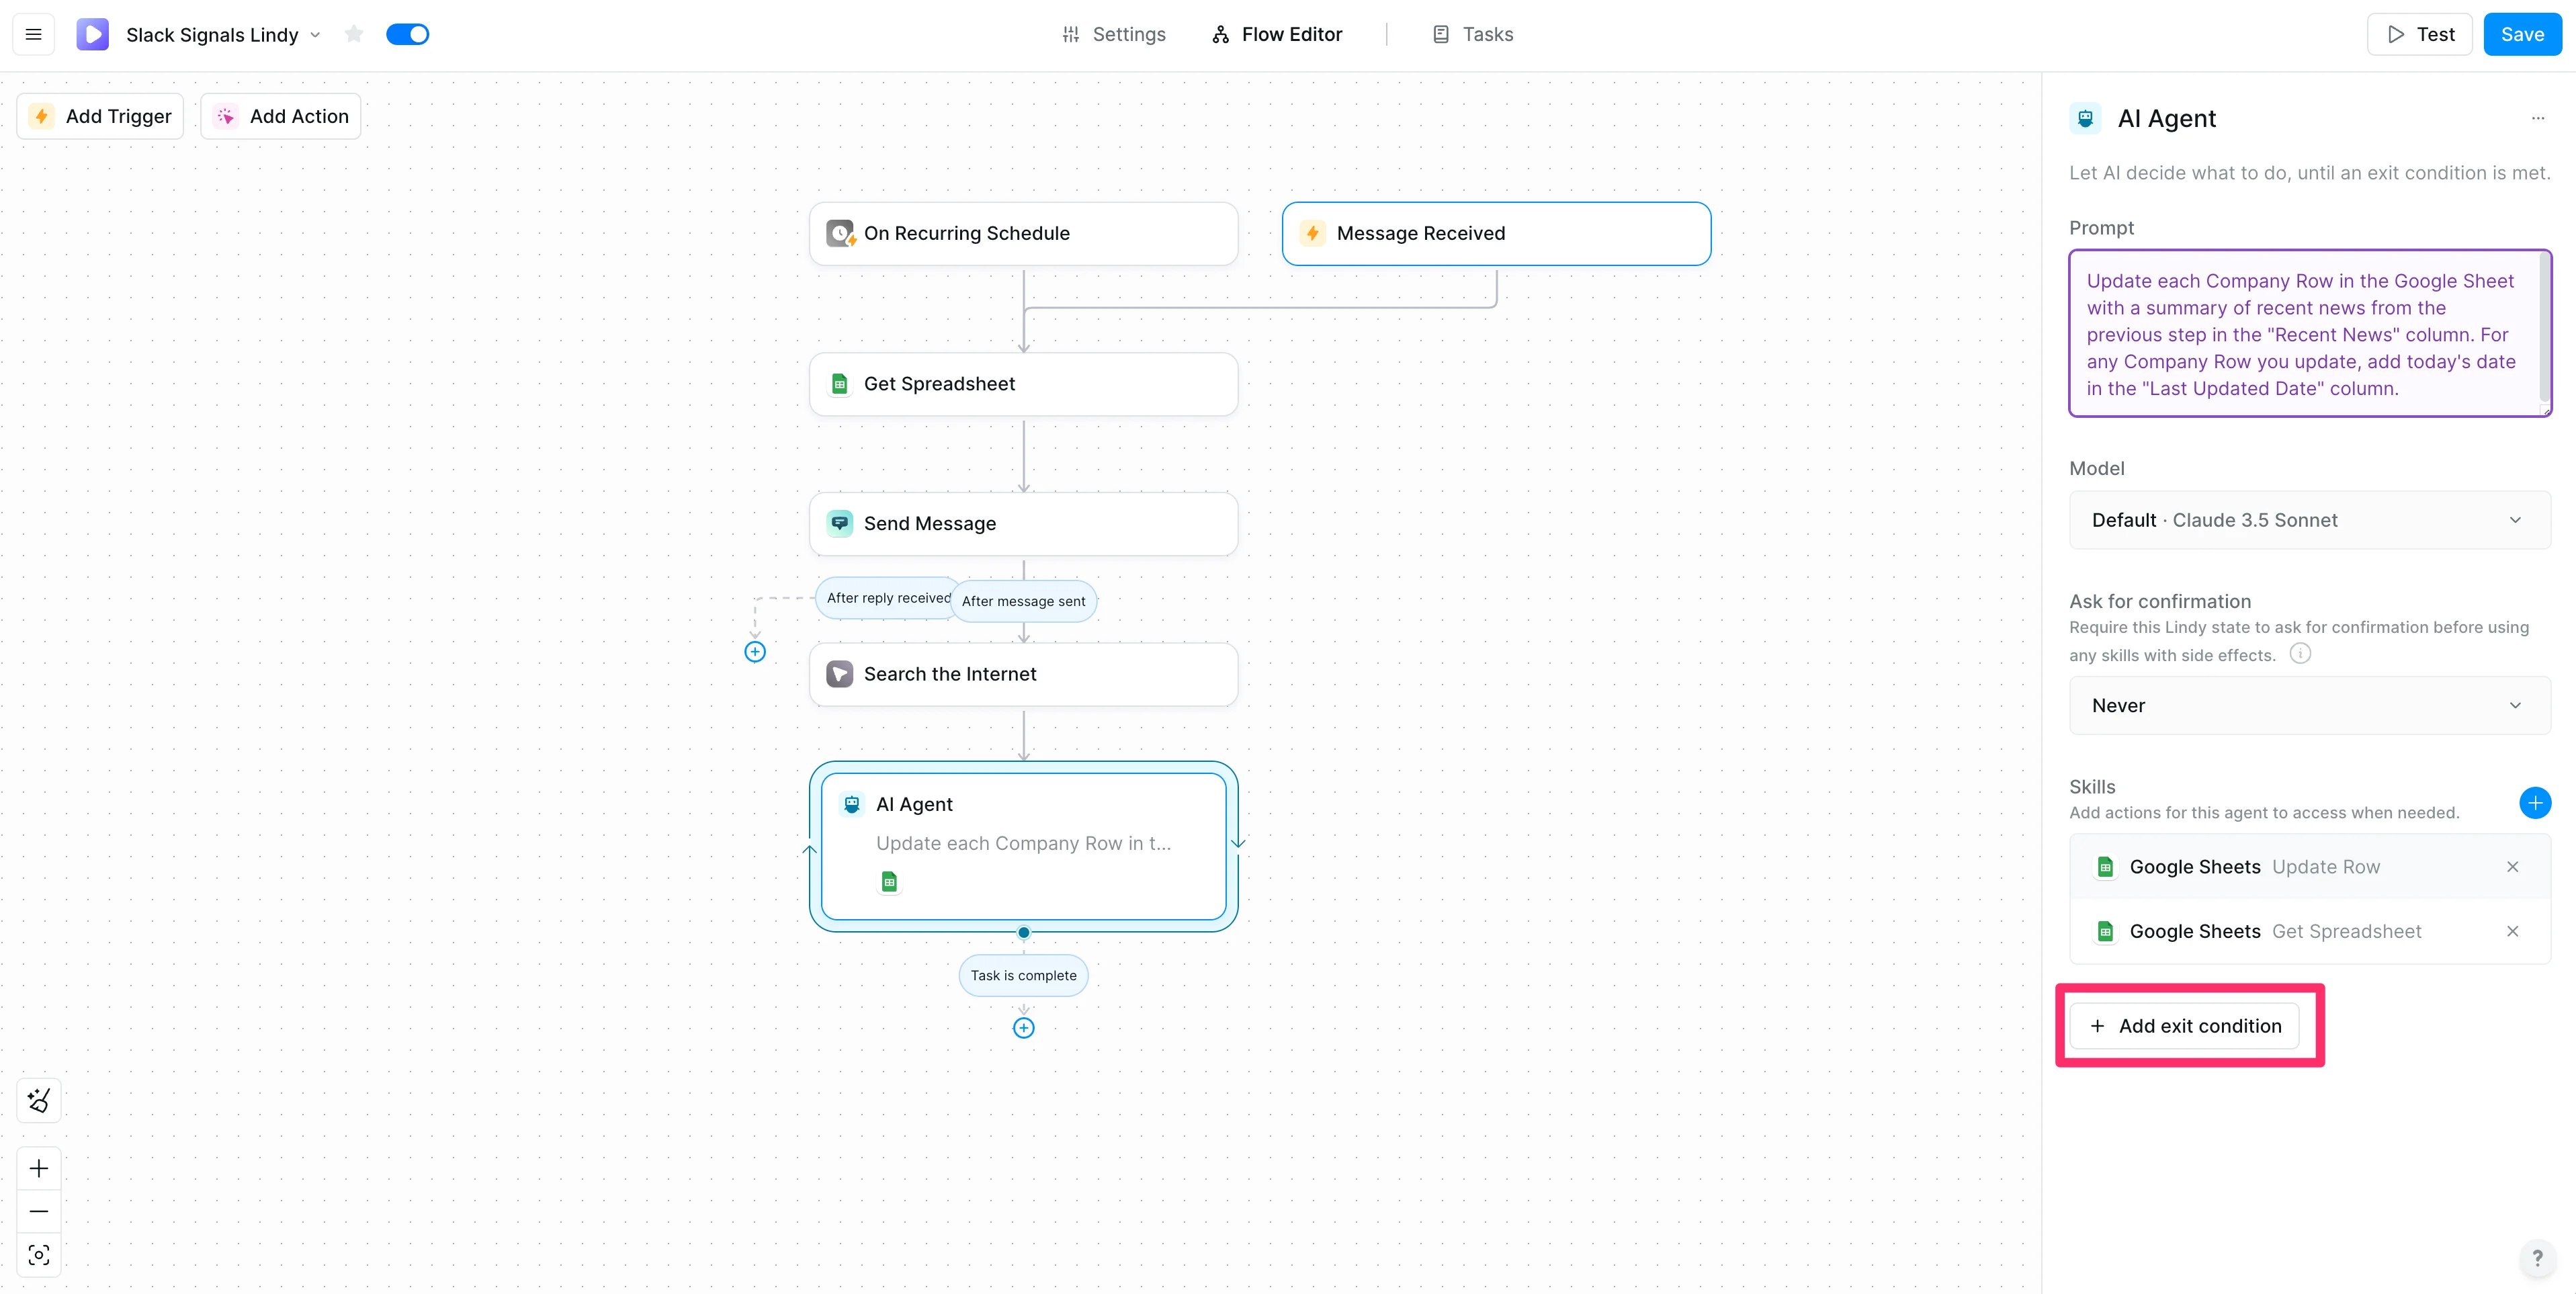Star the Slack Signals Lindy agent
Viewport: 2576px width, 1294px height.
click(354, 34)
